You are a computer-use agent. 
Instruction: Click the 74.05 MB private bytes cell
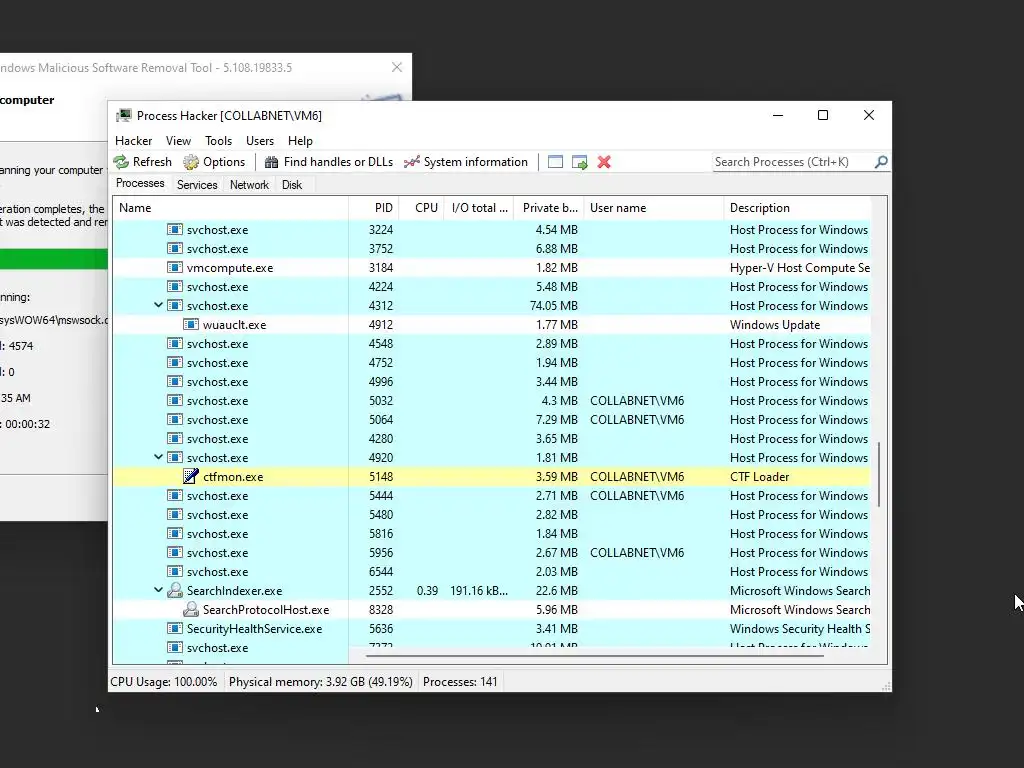click(x=553, y=305)
